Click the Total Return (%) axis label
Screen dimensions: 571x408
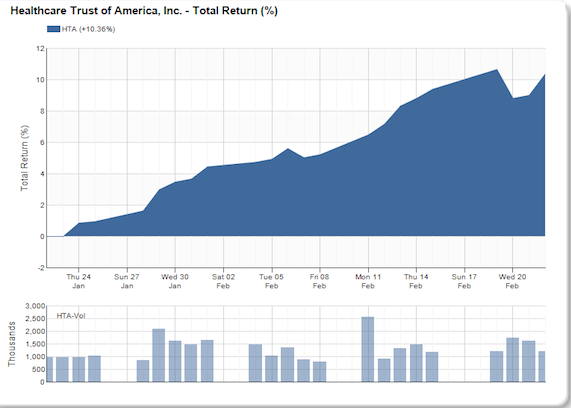pyautogui.click(x=24, y=158)
